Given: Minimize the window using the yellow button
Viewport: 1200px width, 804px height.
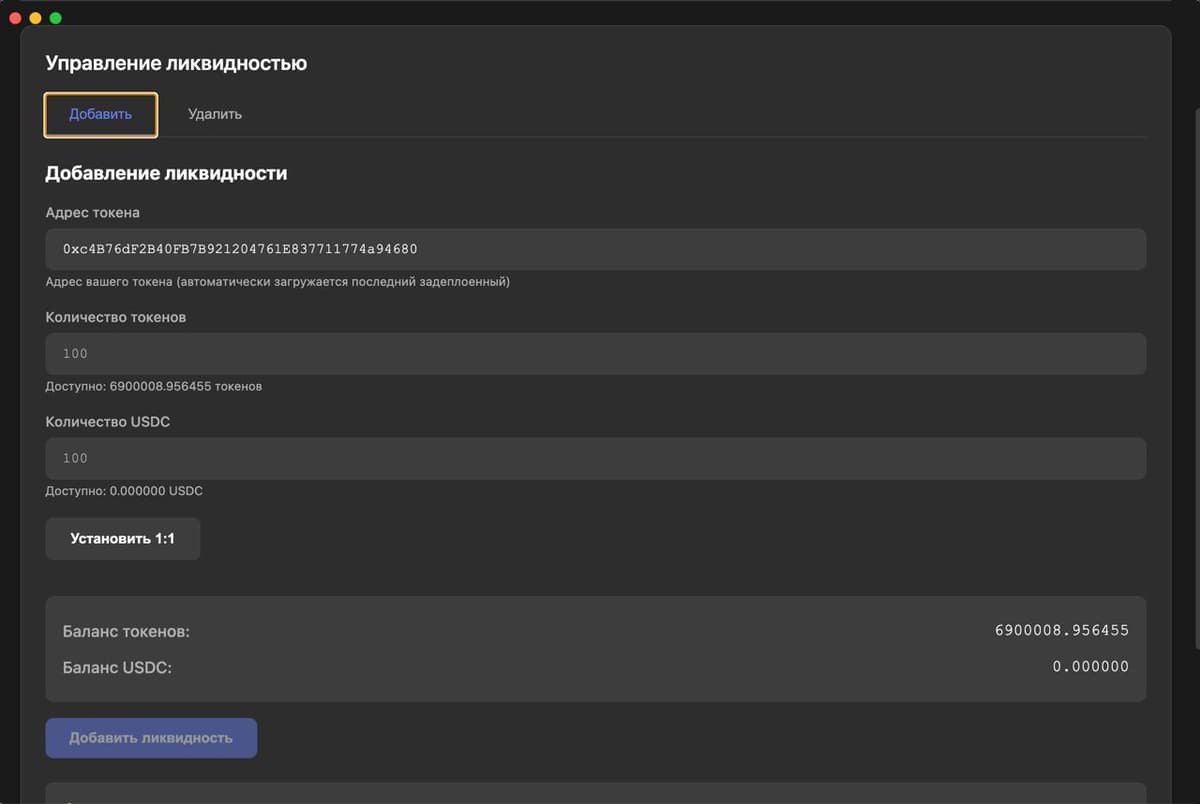Looking at the screenshot, I should [x=35, y=18].
